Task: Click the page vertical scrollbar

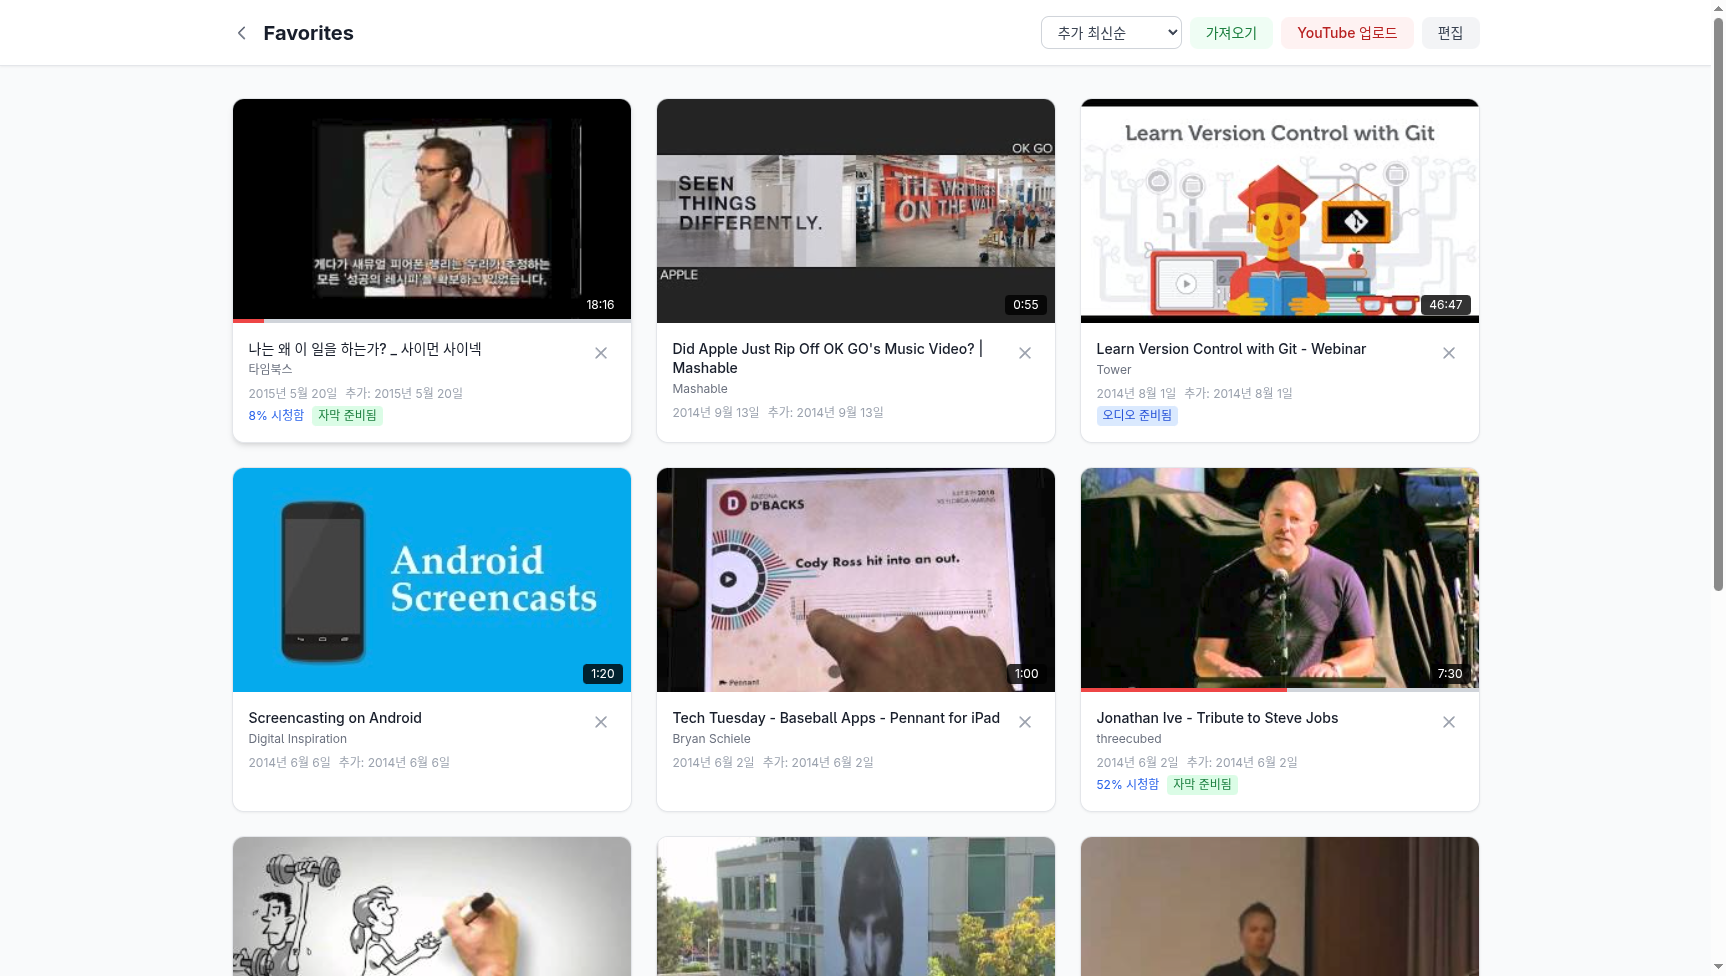Action: (1718, 300)
